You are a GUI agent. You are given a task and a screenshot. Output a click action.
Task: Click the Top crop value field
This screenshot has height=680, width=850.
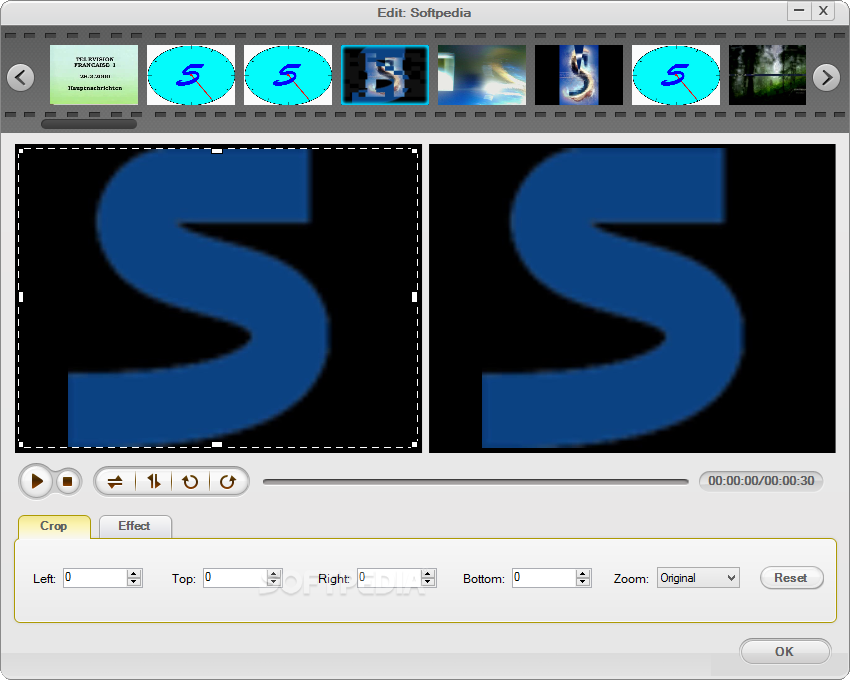(x=235, y=578)
